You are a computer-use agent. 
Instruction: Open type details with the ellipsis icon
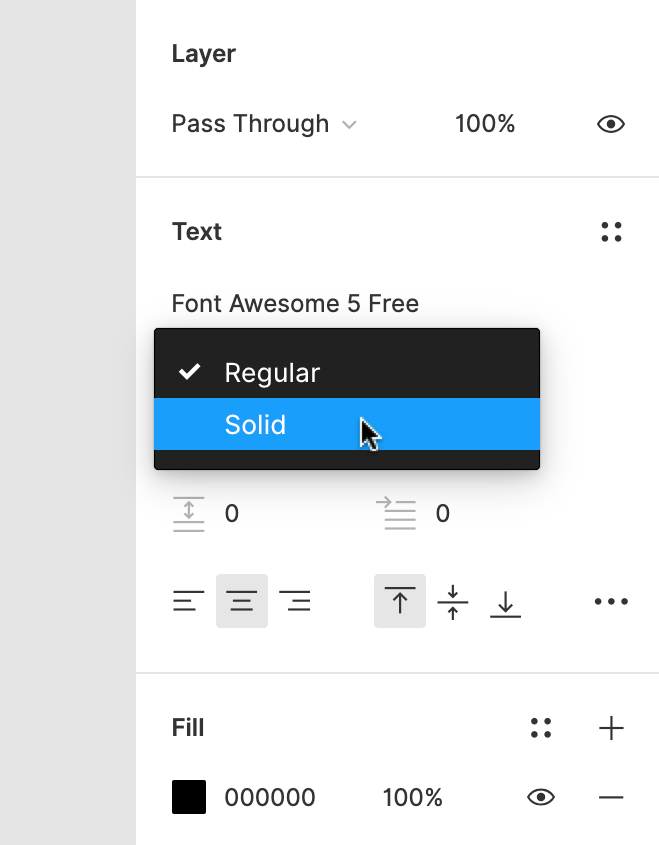[x=610, y=601]
